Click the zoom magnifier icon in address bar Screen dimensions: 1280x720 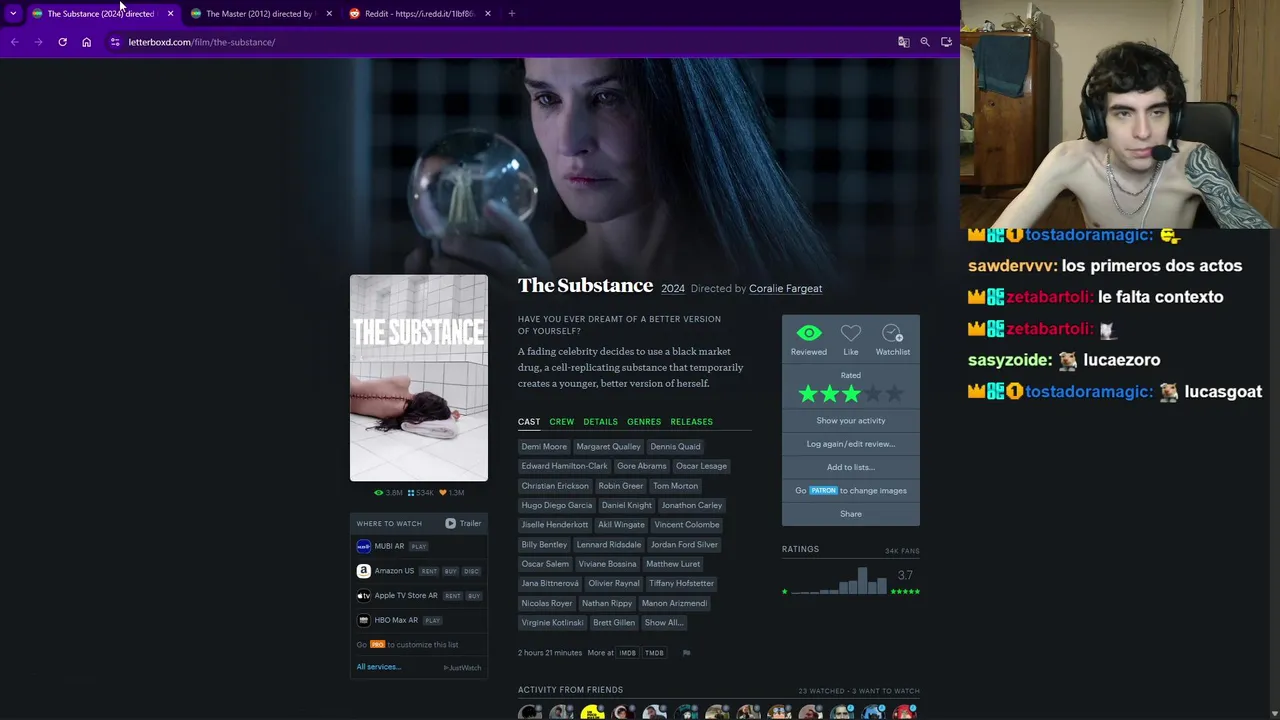click(925, 42)
